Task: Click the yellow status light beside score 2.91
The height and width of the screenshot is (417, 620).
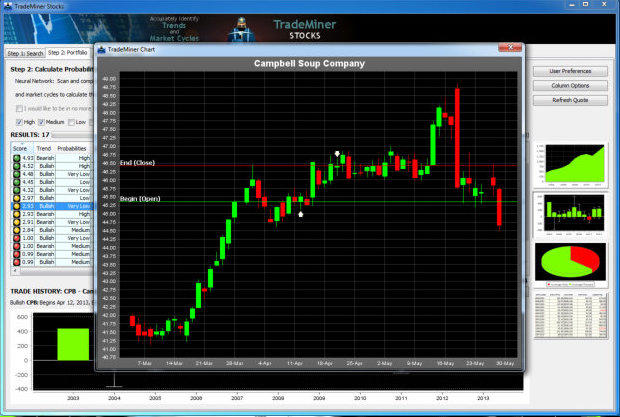Action: pos(17,222)
